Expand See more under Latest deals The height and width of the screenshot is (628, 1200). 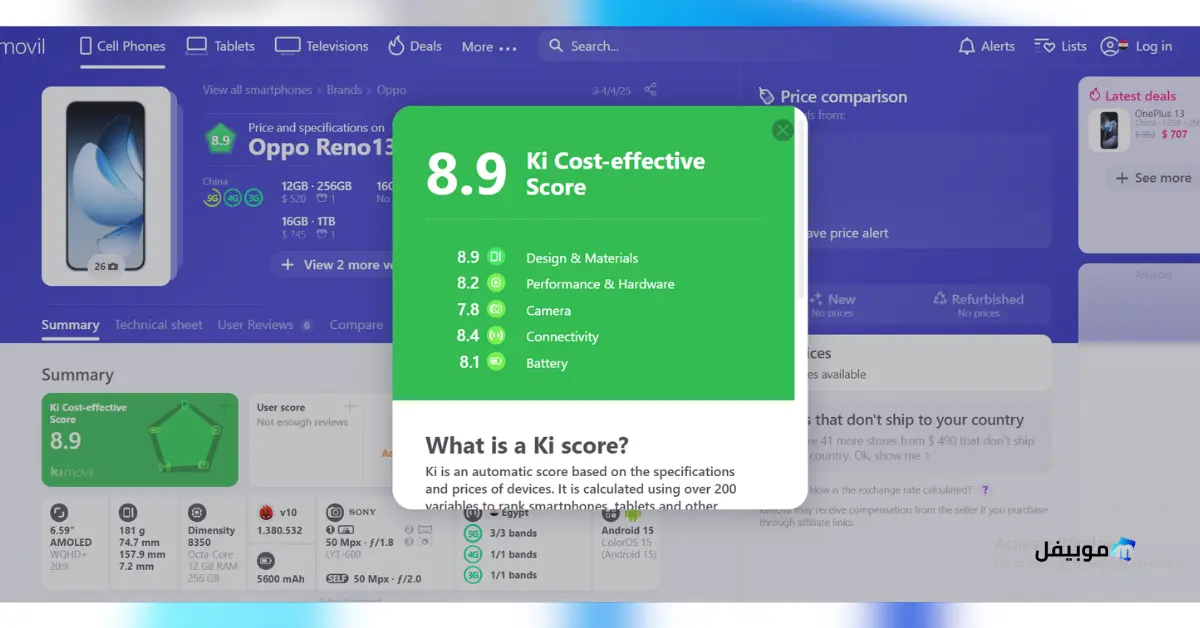click(x=1152, y=178)
